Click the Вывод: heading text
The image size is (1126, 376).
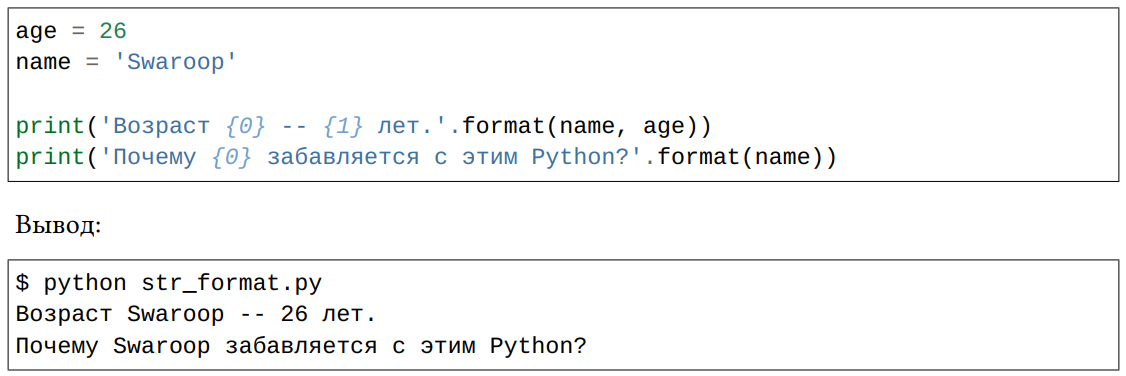[x=59, y=225]
